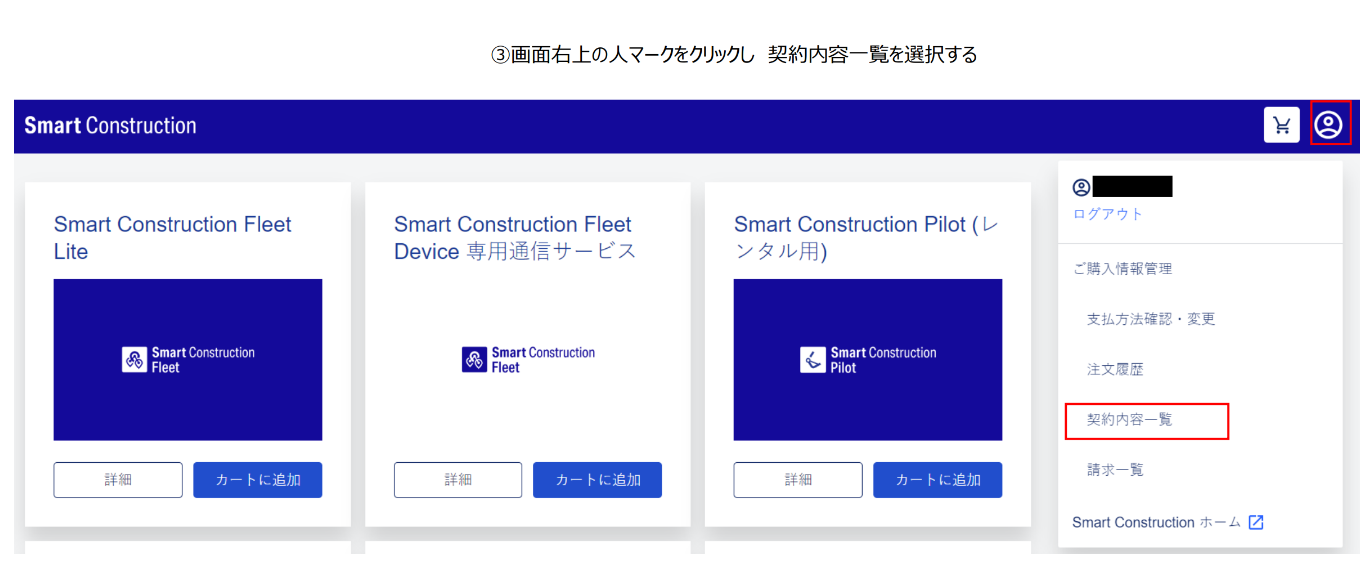View 詳細 of Smart Construction Pilot
The image size is (1367, 574).
tap(798, 480)
